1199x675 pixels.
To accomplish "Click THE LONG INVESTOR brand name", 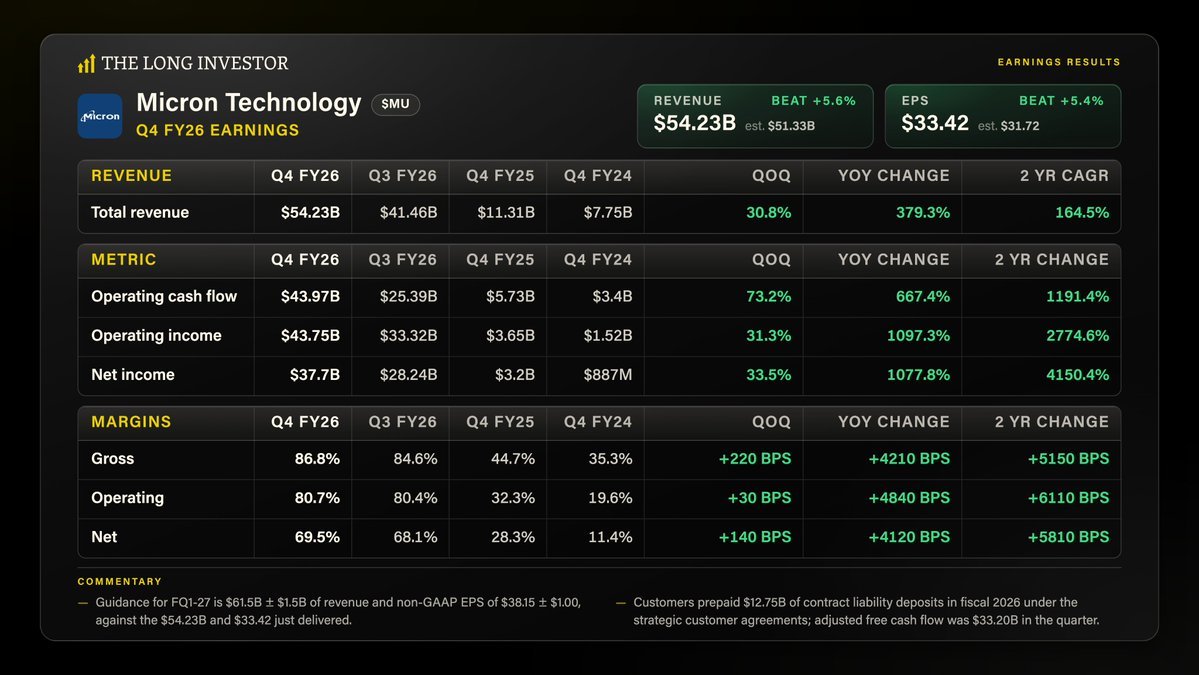I will click(x=195, y=63).
